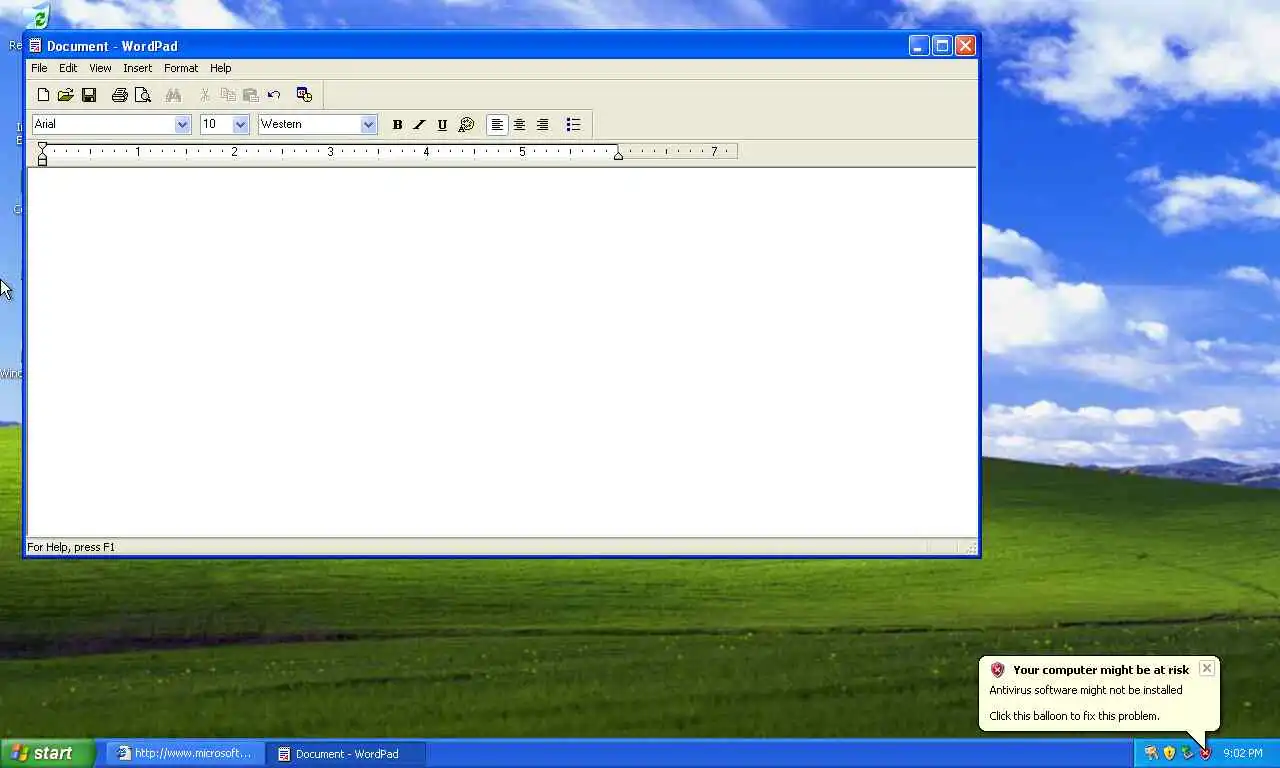Expand the font size 10 dropdown
Screen dimensions: 1280x768
(240, 124)
